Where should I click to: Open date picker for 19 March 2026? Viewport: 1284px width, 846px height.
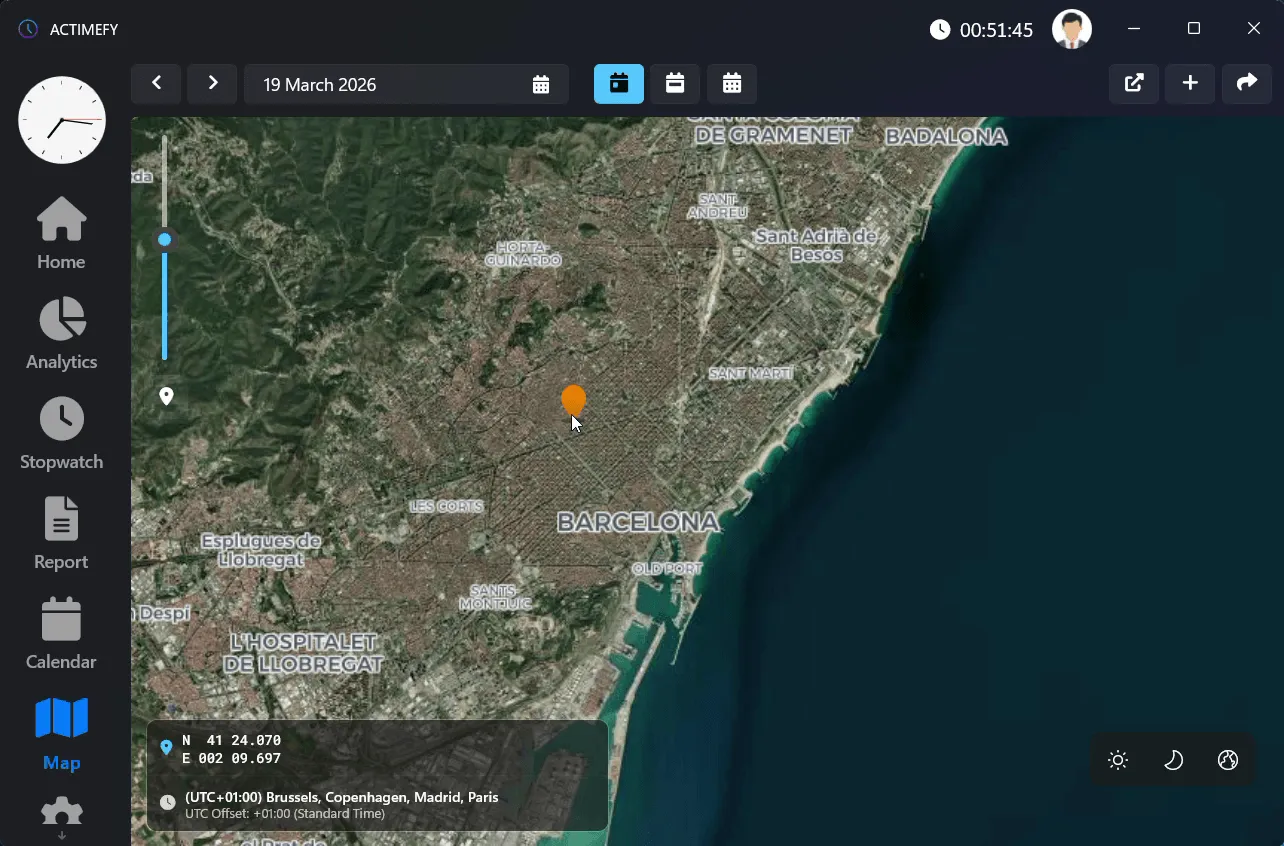point(540,85)
